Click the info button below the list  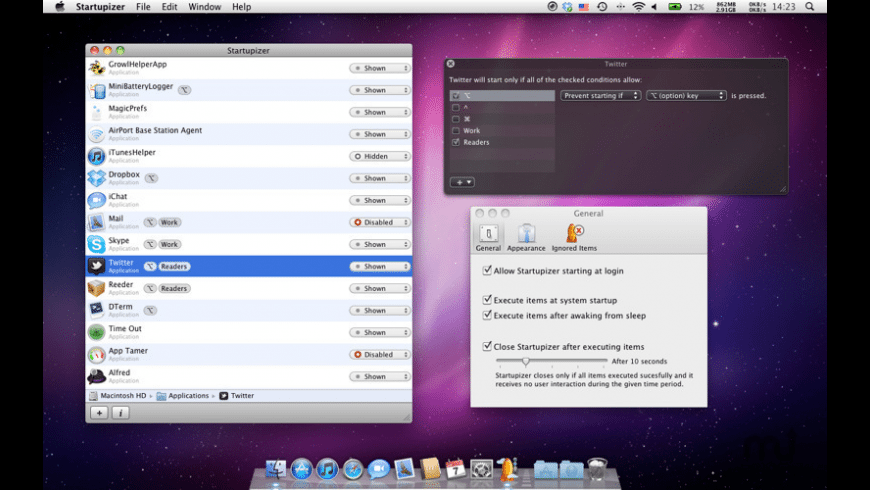[119, 412]
